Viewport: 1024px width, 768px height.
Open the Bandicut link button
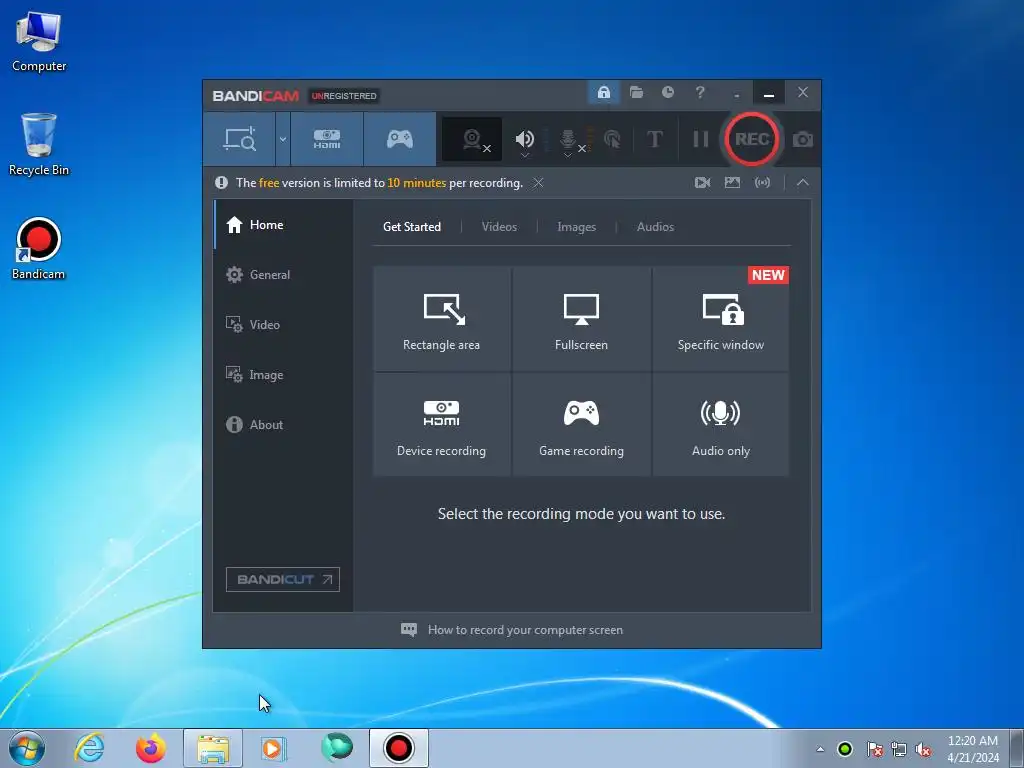(283, 579)
